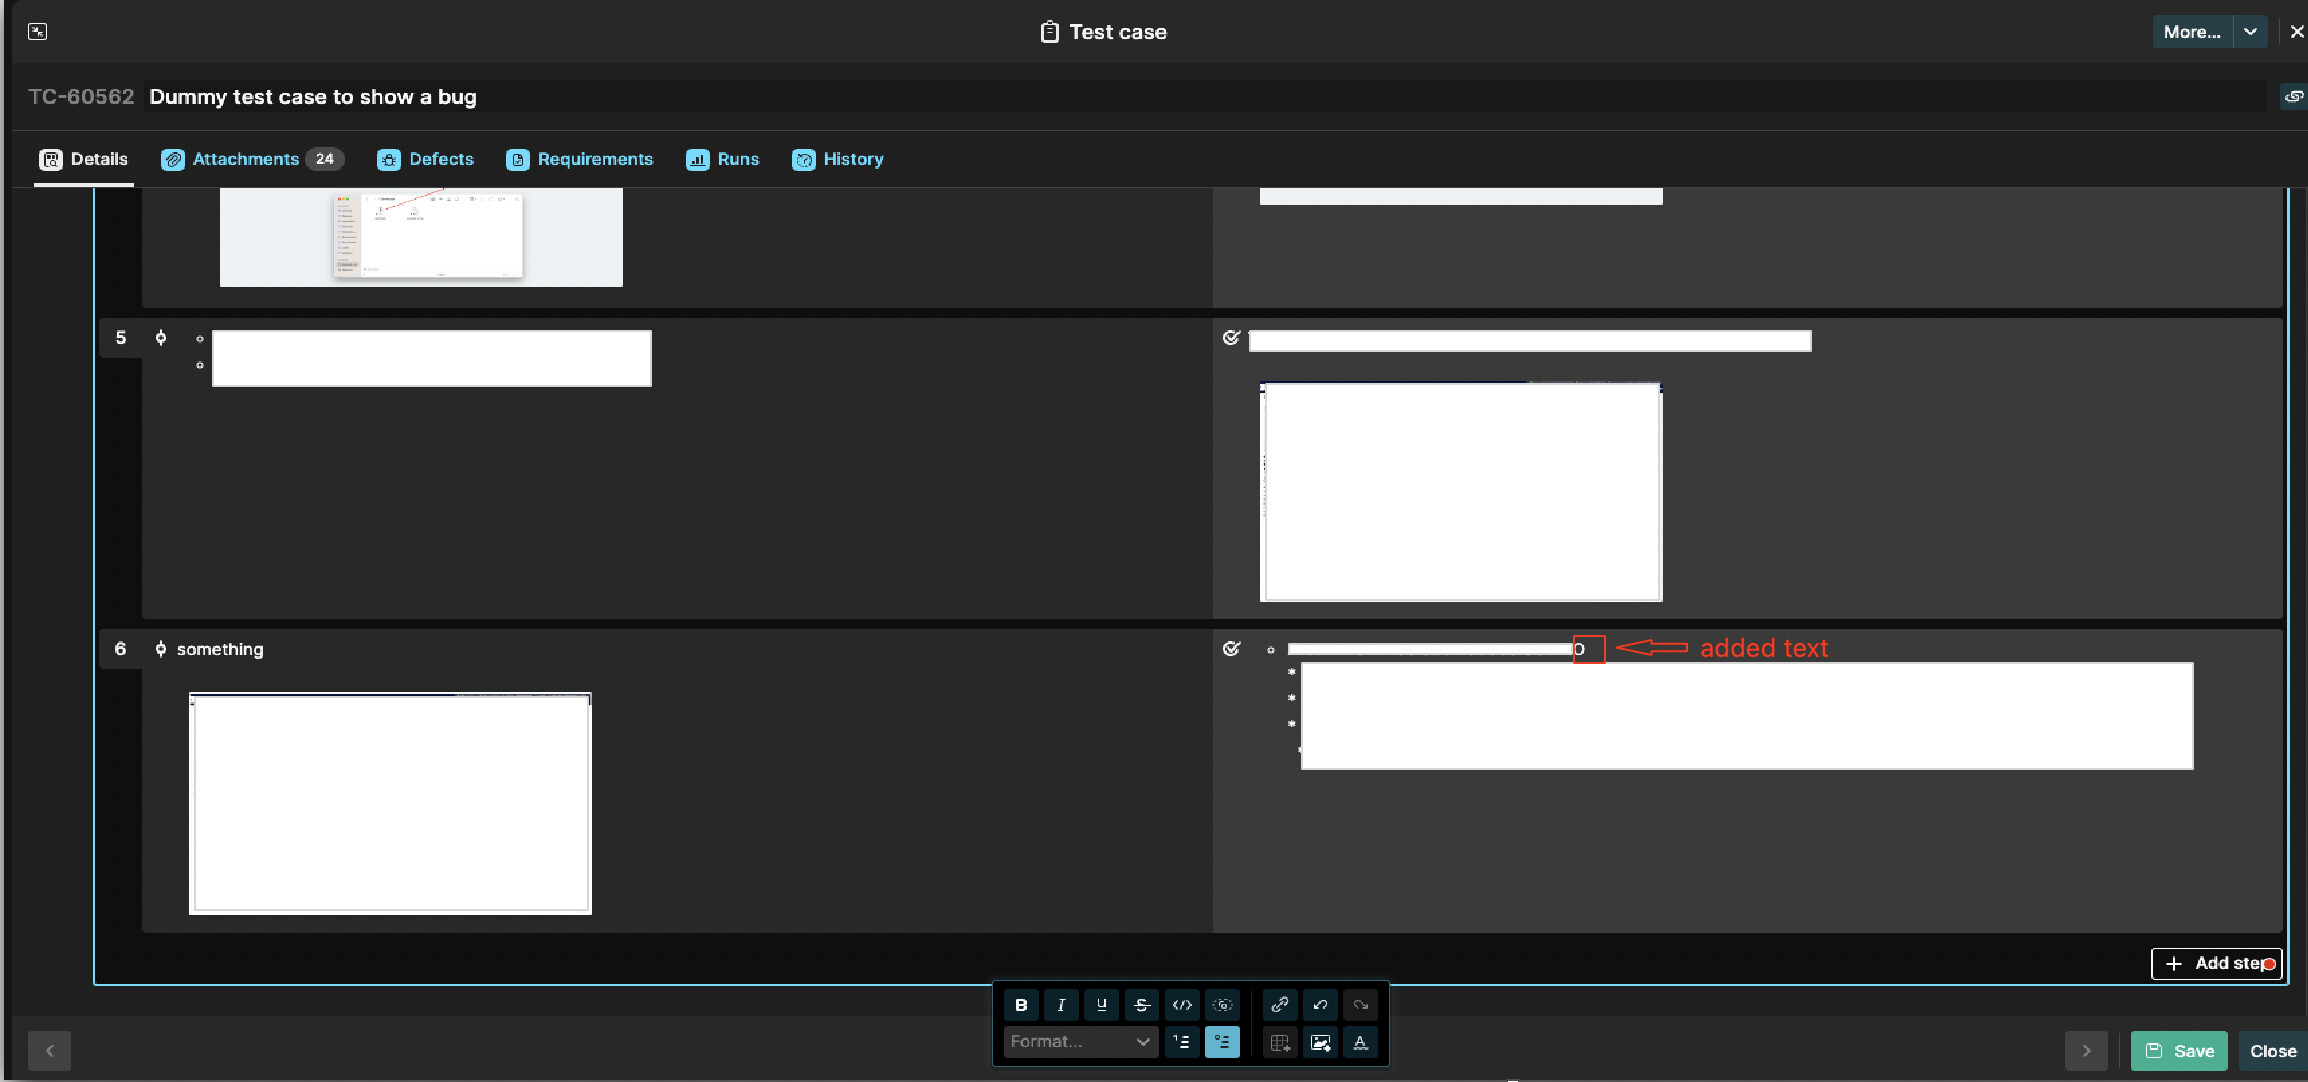Toggle inline code formatting
The width and height of the screenshot is (2308, 1082).
(x=1182, y=1005)
